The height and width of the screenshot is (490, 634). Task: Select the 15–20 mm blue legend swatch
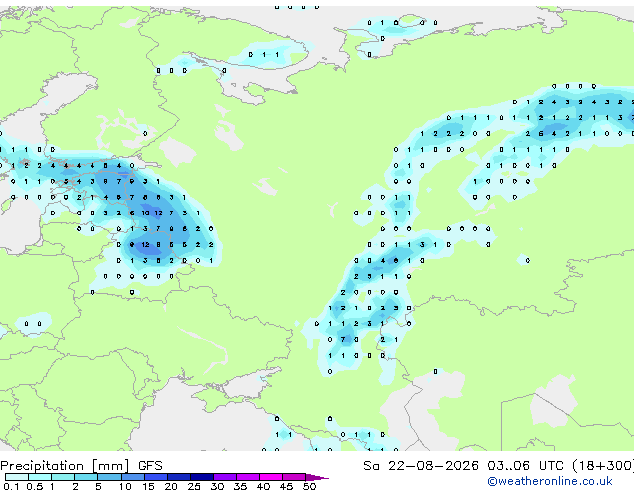click(155, 477)
